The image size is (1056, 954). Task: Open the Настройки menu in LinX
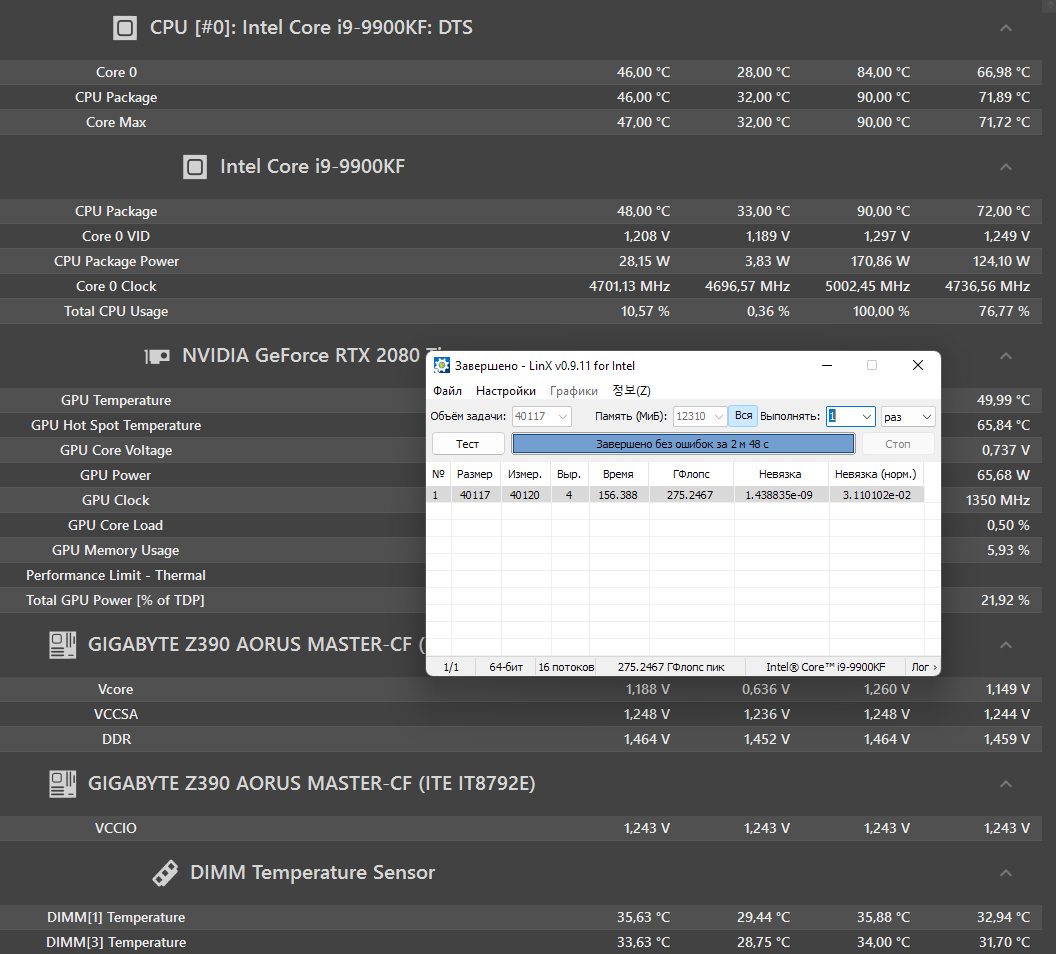point(506,391)
